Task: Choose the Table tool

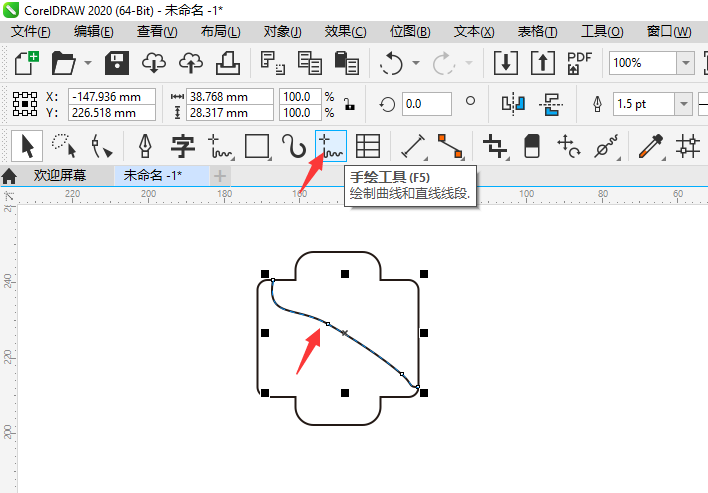Action: pos(368,147)
